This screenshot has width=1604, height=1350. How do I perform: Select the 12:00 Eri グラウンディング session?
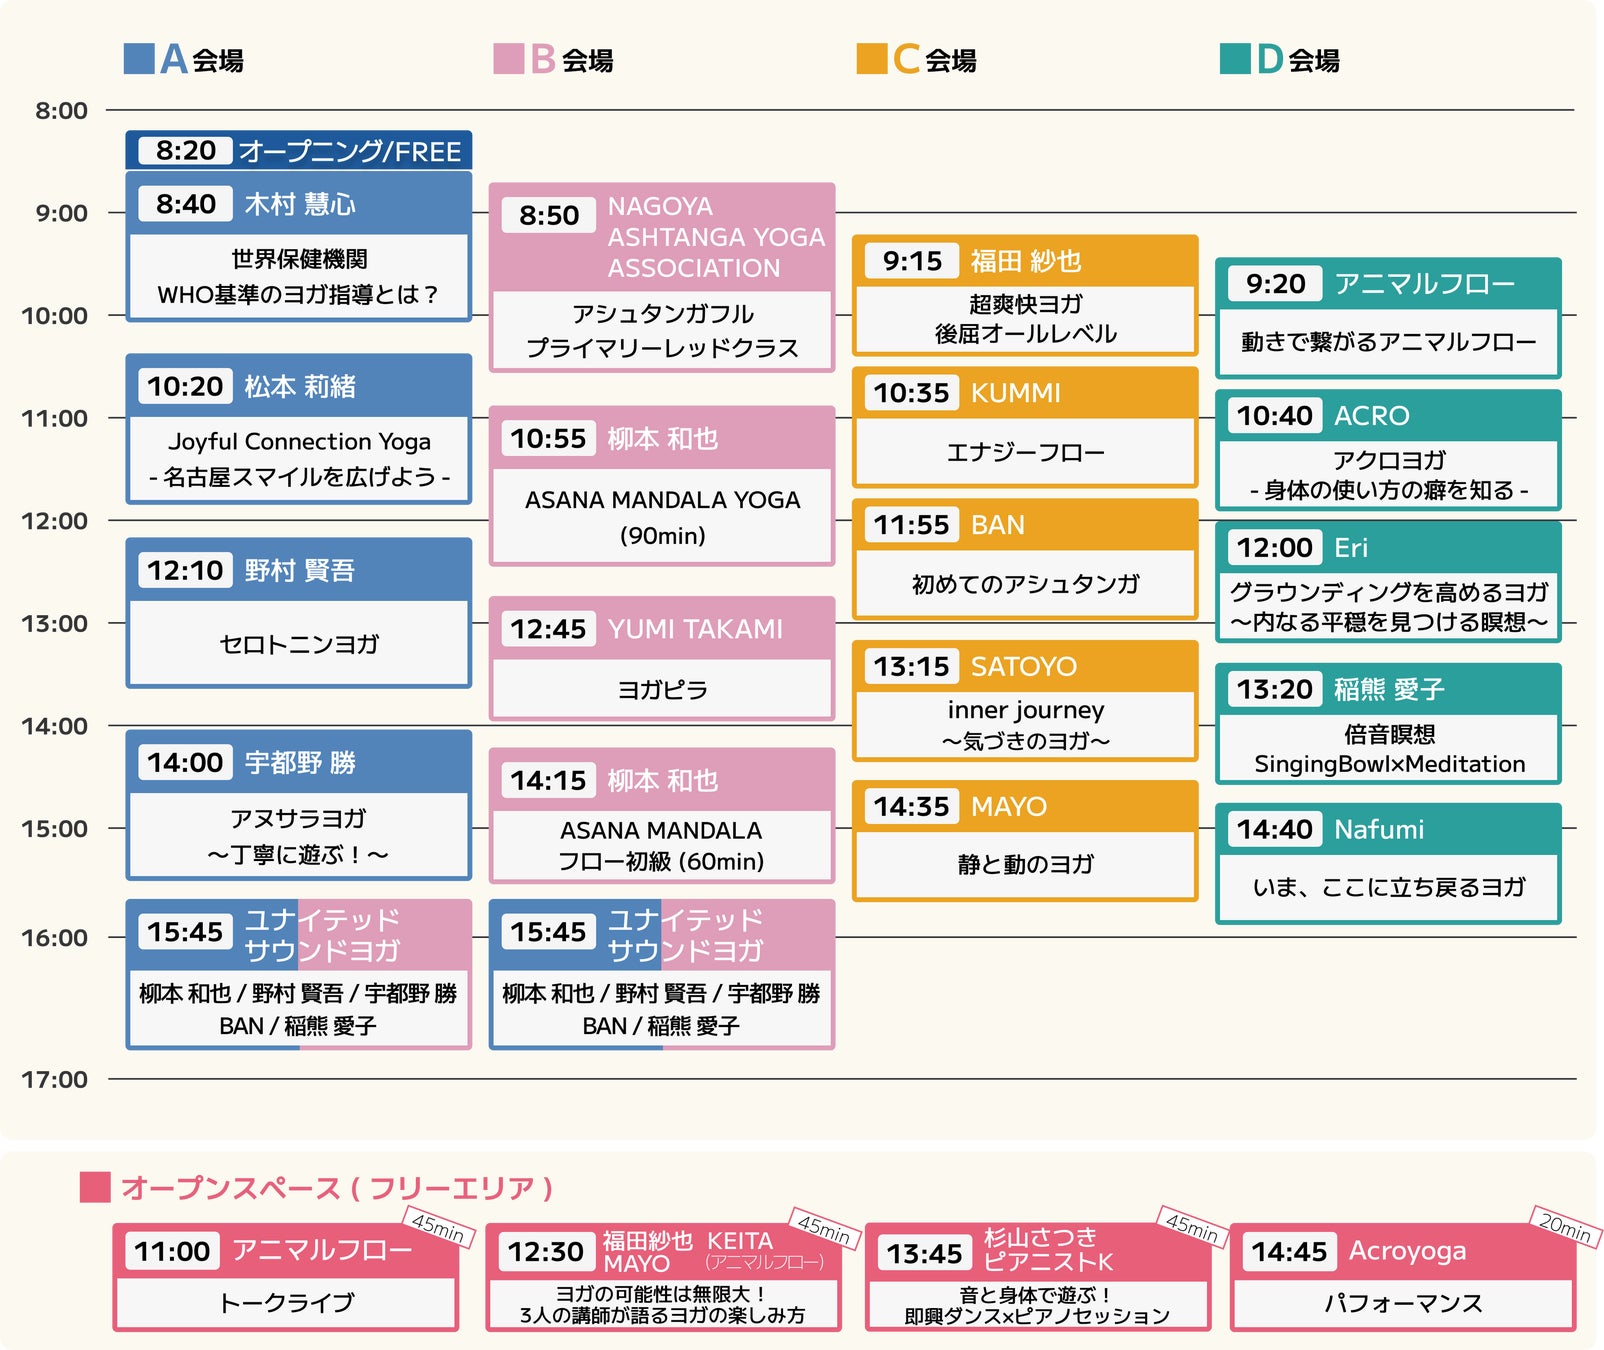1388,582
